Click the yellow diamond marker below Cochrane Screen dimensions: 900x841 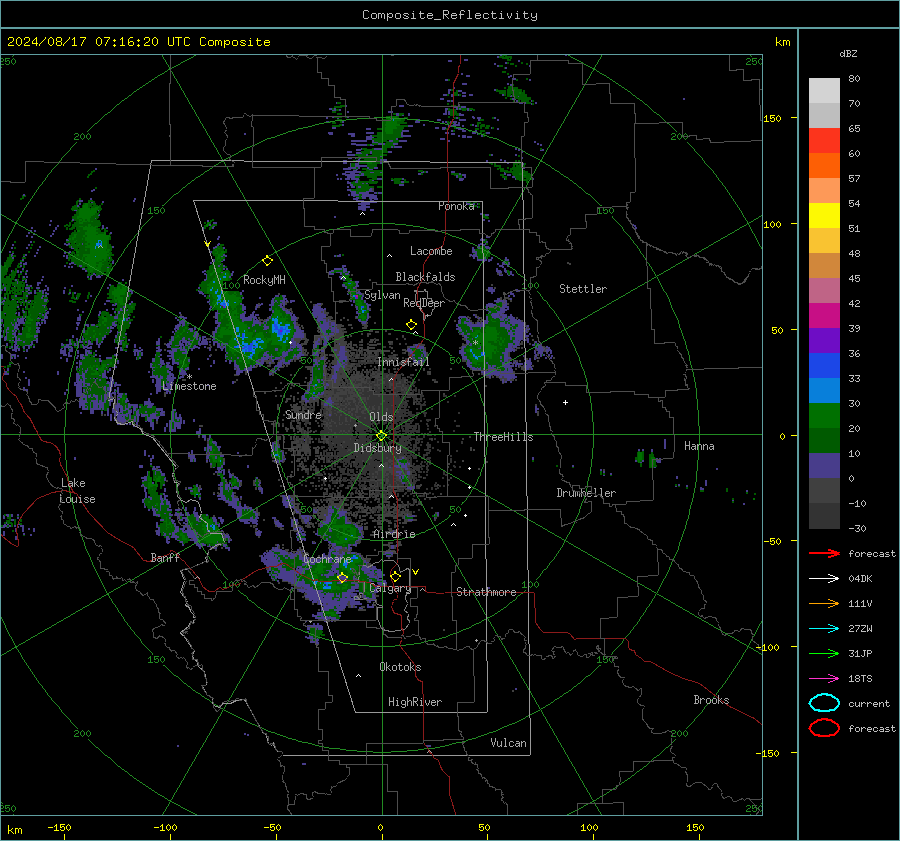[342, 577]
